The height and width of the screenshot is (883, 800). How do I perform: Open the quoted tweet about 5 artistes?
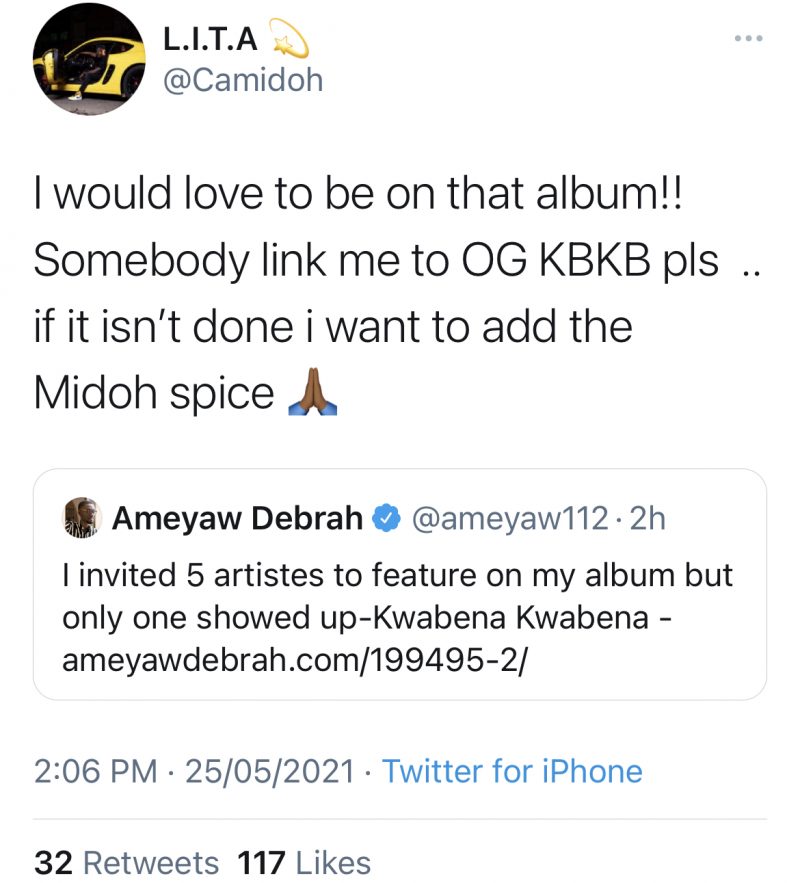point(400,584)
